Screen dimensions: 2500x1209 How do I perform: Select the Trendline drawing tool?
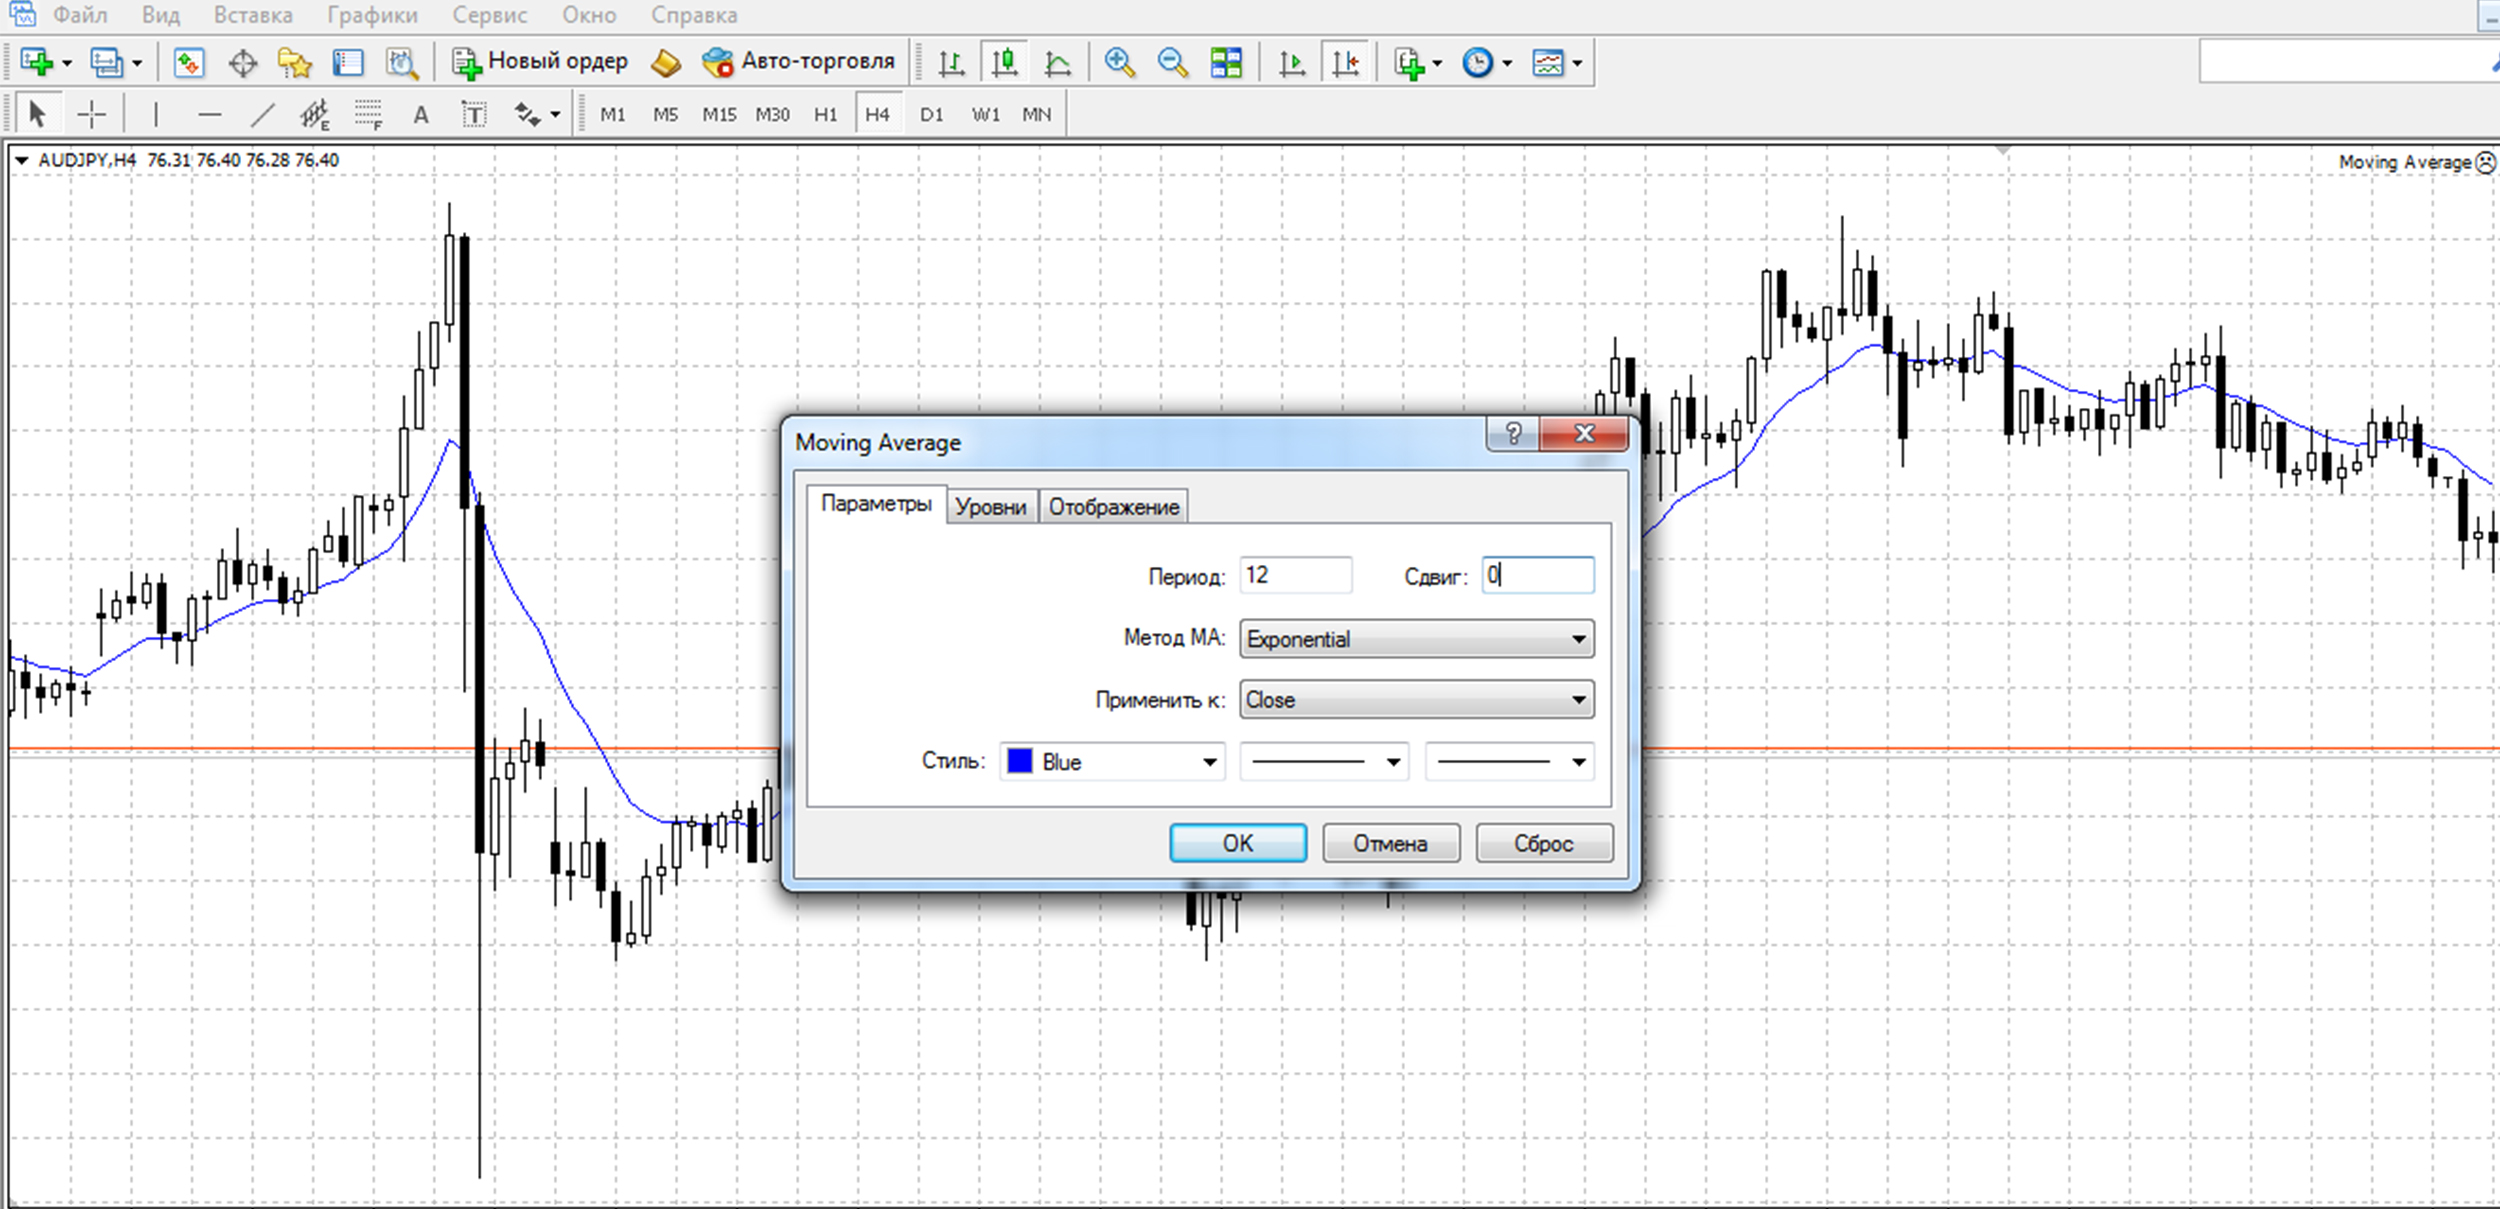(x=262, y=115)
